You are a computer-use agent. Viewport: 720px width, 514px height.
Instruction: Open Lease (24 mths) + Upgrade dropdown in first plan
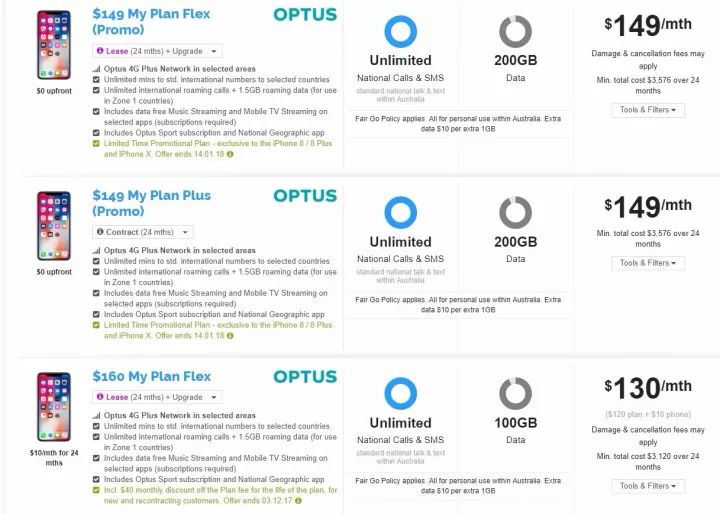point(157,51)
